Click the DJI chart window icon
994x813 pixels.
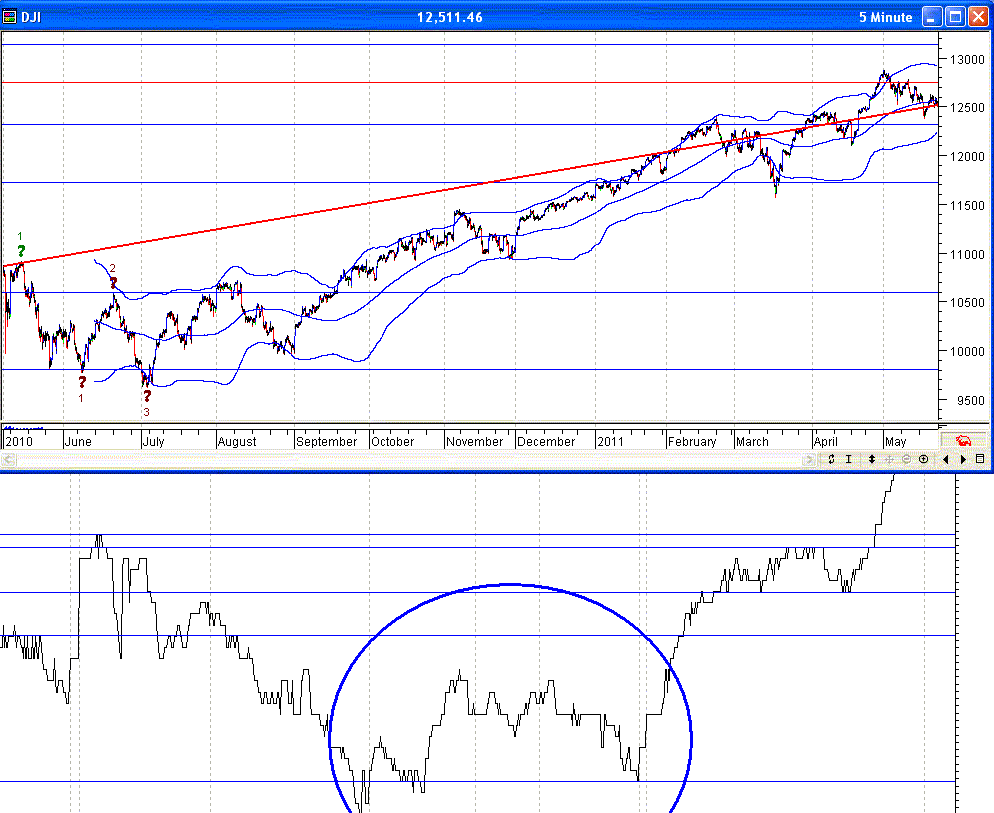pyautogui.click(x=10, y=16)
